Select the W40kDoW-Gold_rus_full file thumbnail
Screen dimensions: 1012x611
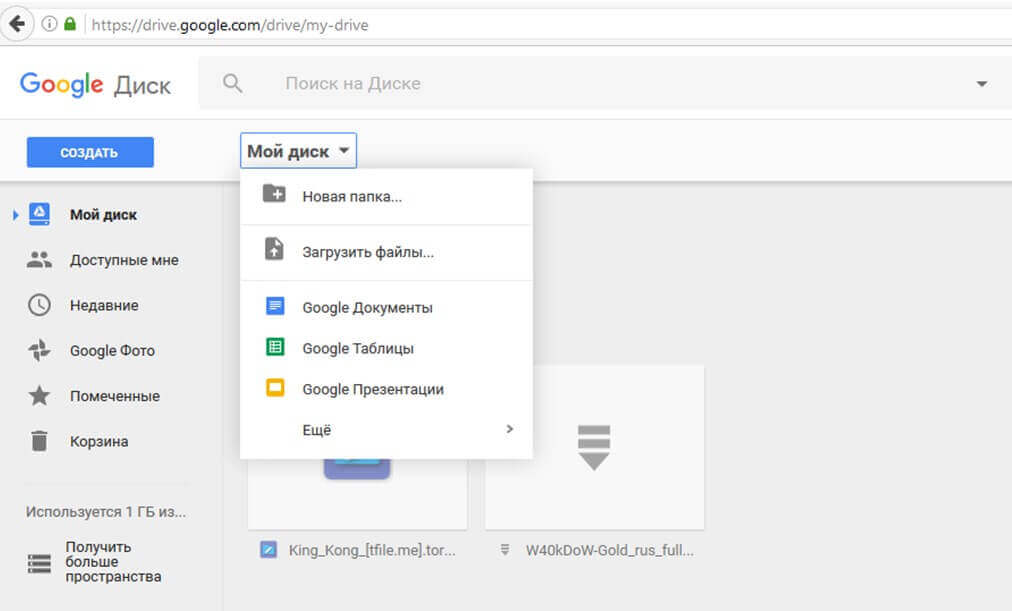click(594, 447)
